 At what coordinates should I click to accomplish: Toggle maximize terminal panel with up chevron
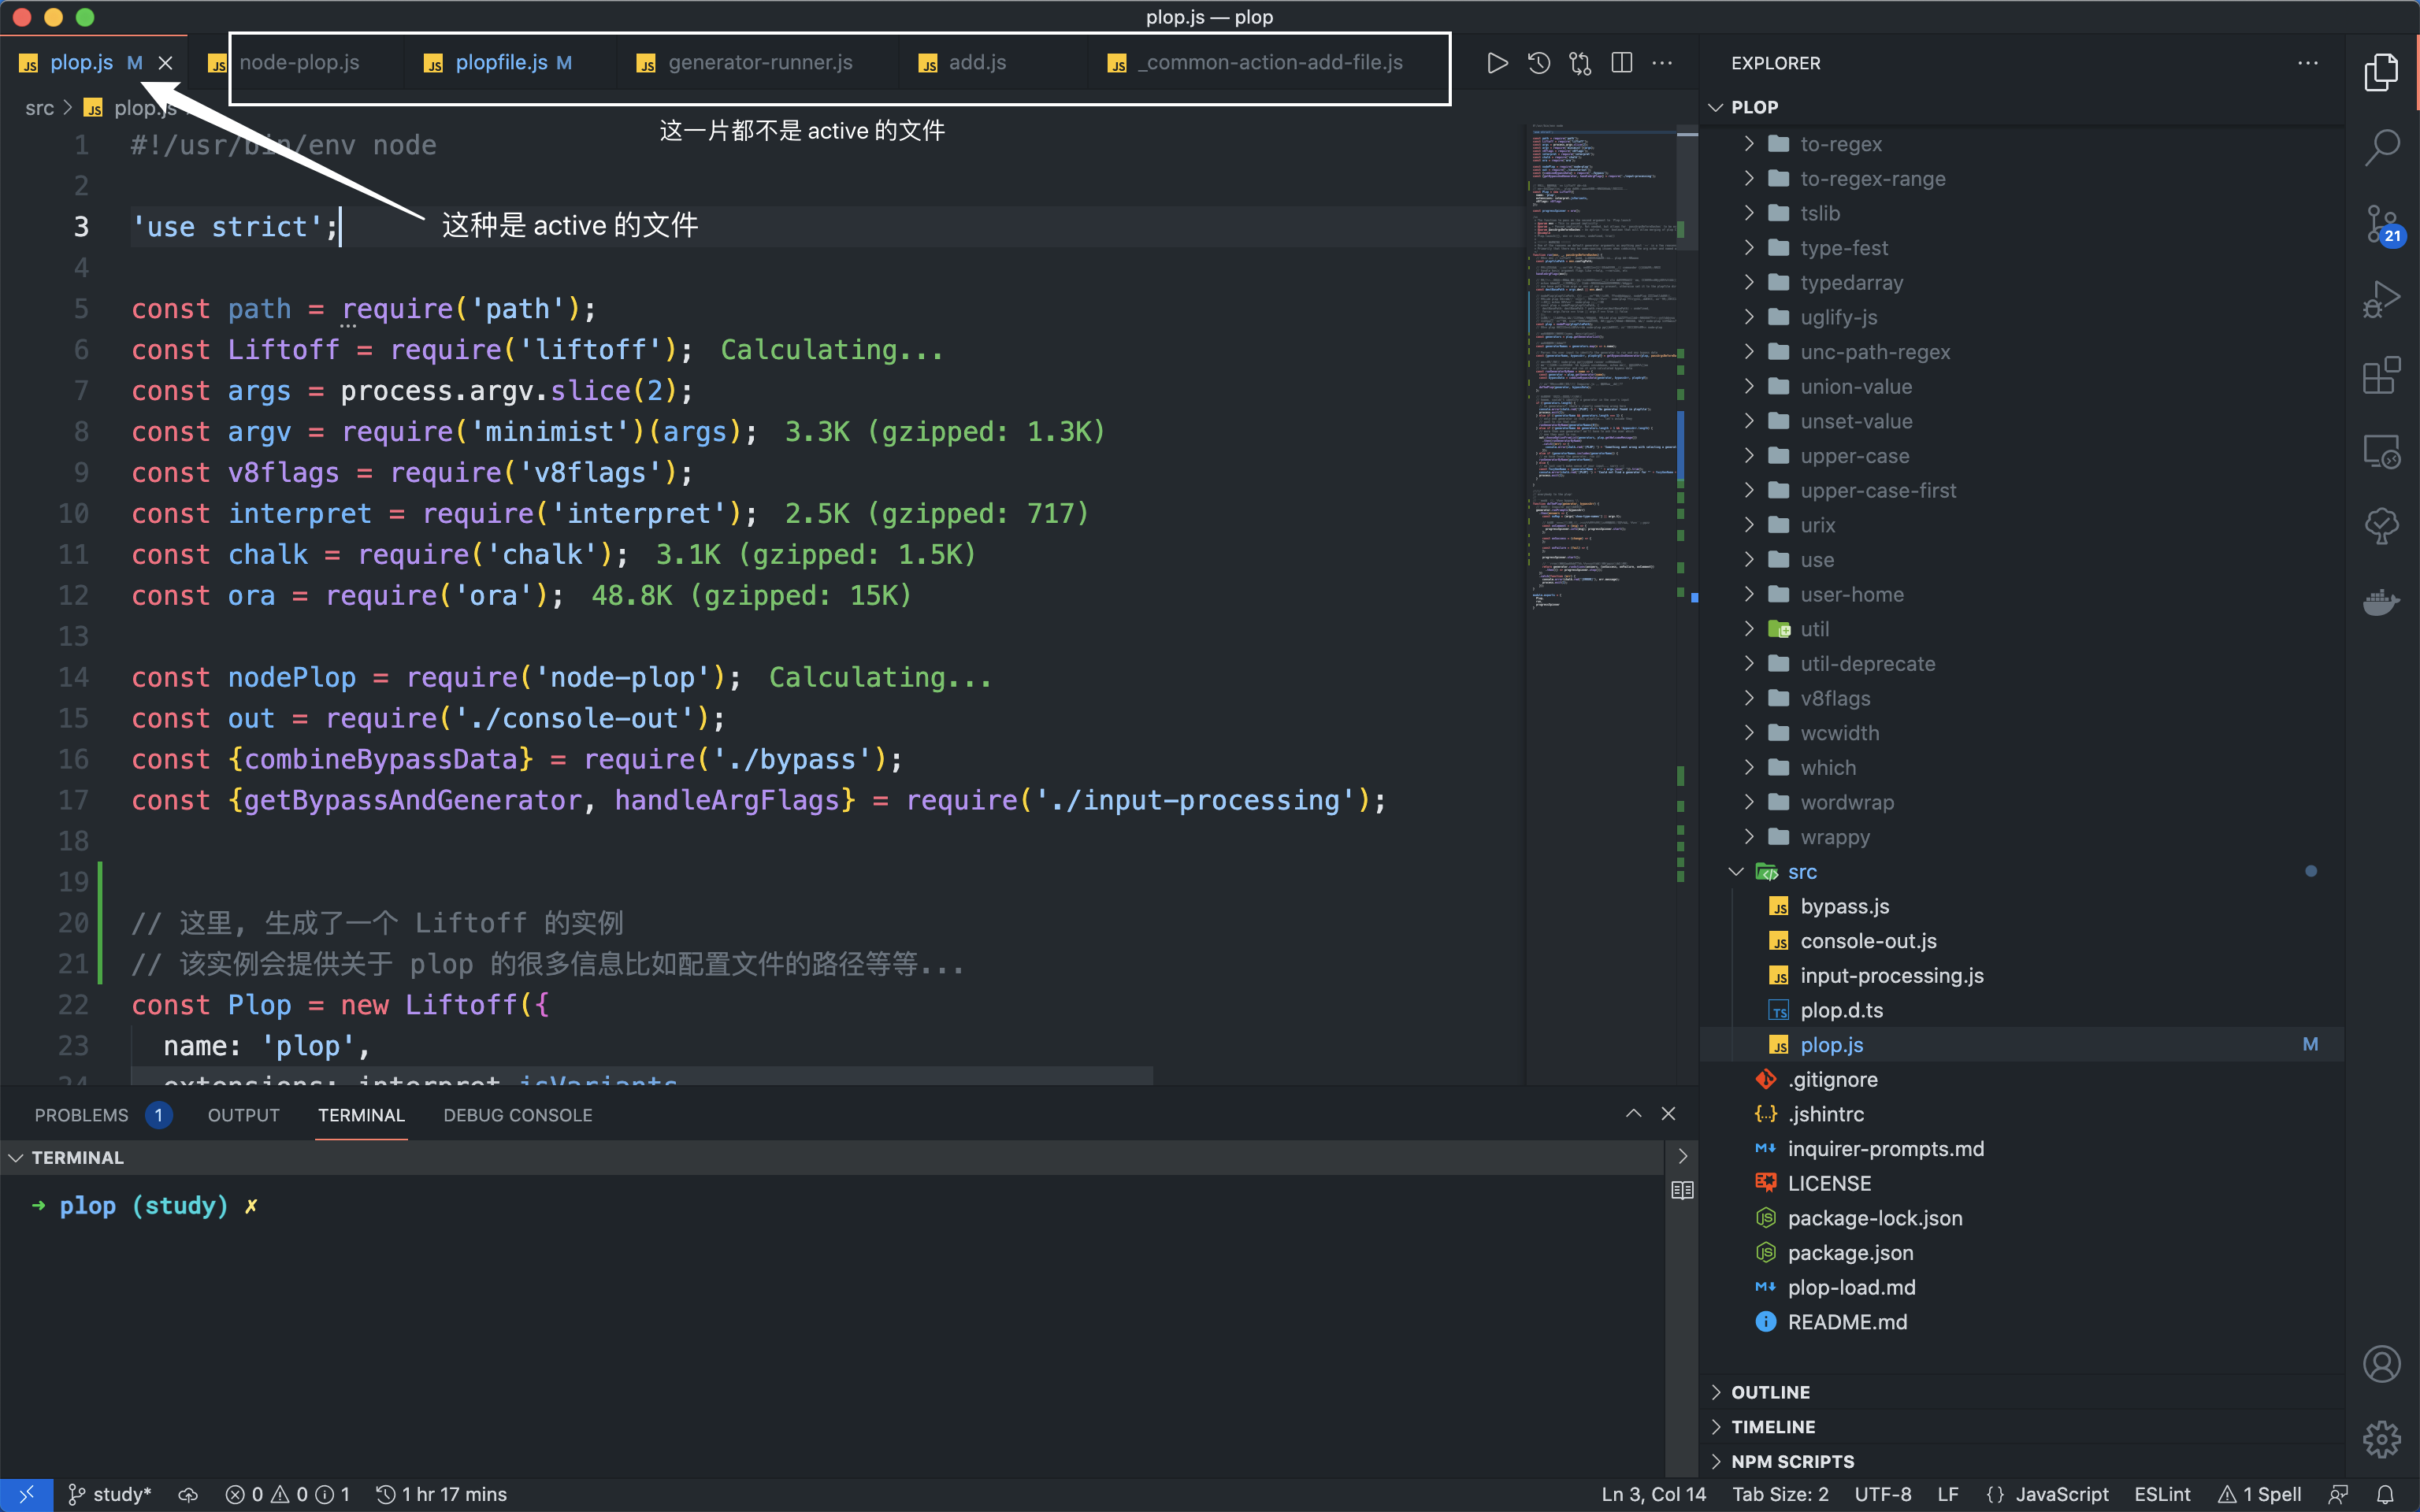pyautogui.click(x=1633, y=1114)
